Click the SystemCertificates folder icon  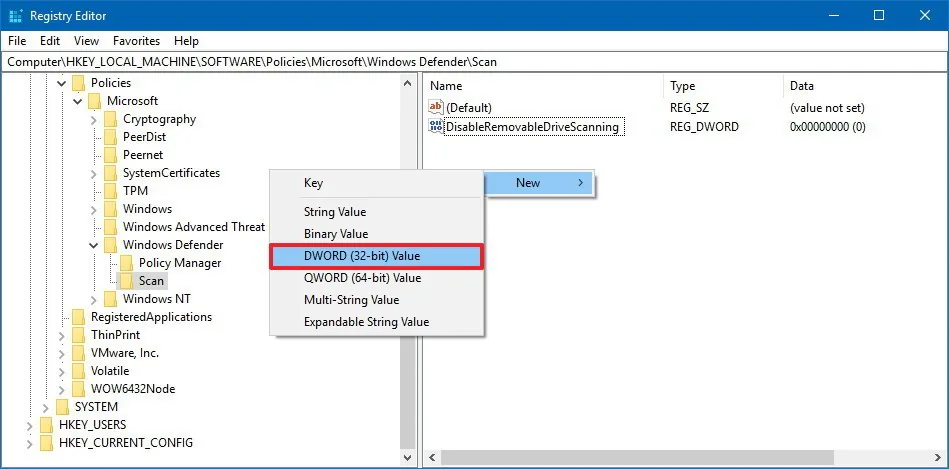(110, 173)
